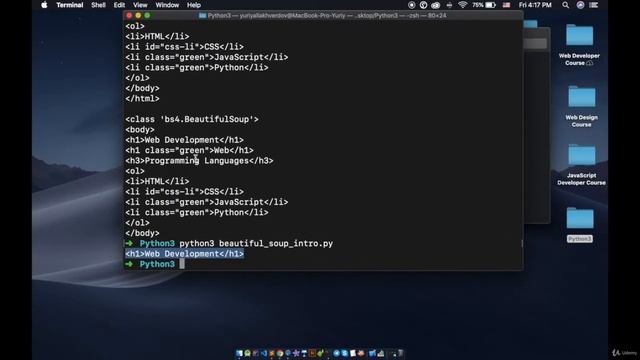Open the Help menu
640x360 pixels.
click(194, 5)
